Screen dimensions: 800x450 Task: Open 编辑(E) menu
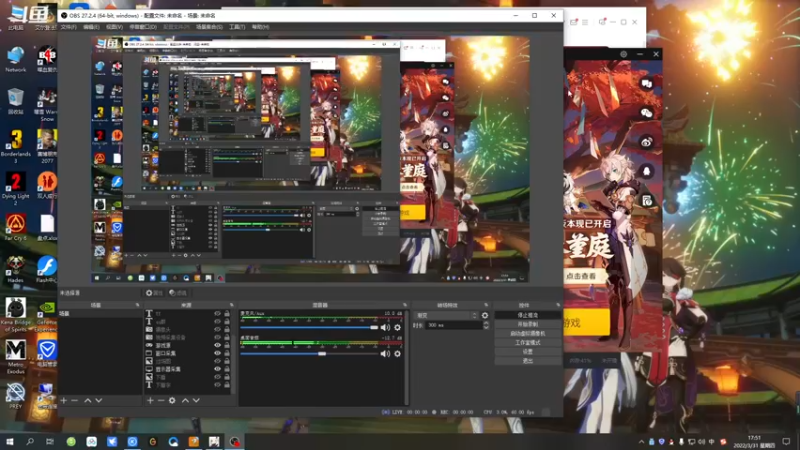91,27
